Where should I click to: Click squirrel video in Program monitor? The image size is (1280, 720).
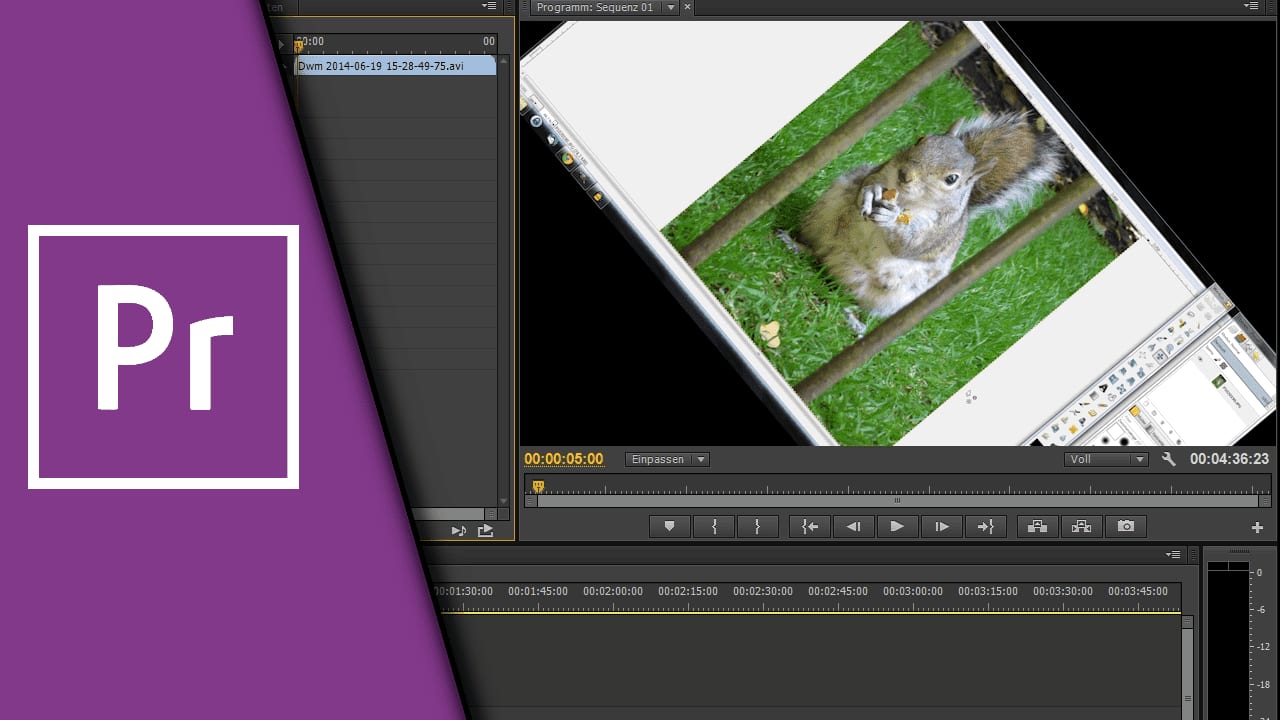pos(898,233)
